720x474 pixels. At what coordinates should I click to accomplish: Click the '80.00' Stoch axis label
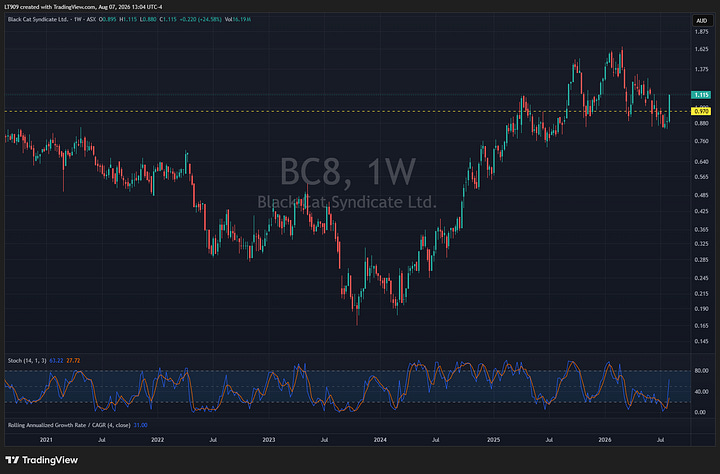(x=700, y=371)
